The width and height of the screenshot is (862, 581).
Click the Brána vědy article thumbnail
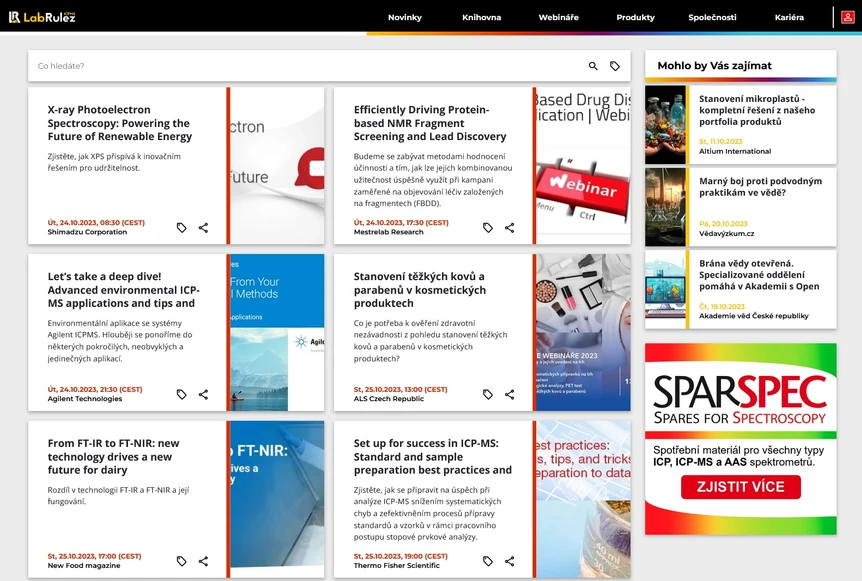click(x=666, y=290)
